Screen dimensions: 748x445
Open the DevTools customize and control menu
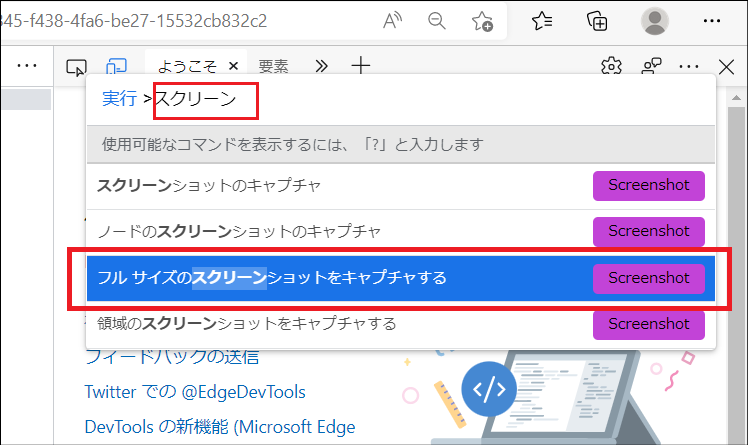click(x=689, y=67)
